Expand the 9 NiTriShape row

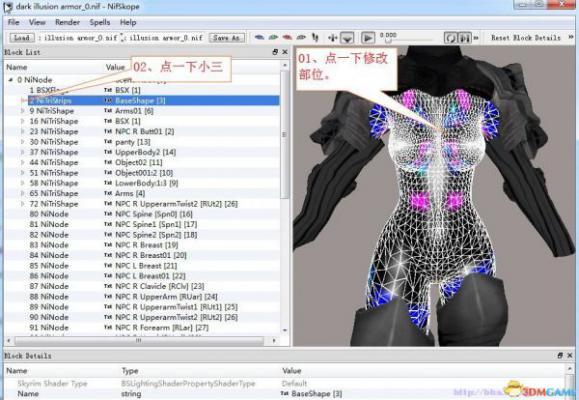pyautogui.click(x=23, y=111)
